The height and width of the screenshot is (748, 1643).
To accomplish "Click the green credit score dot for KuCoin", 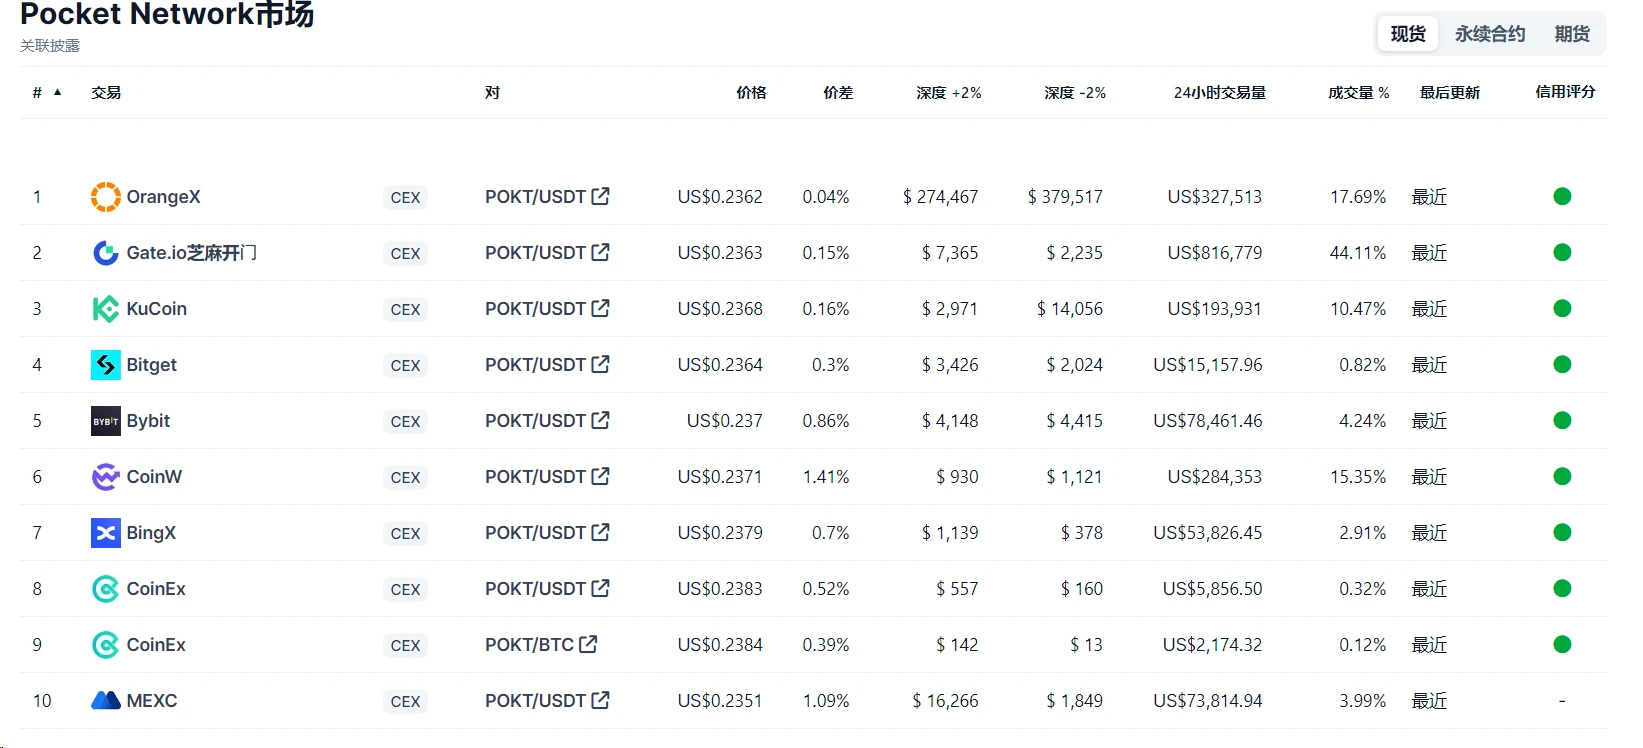I will tap(1561, 308).
